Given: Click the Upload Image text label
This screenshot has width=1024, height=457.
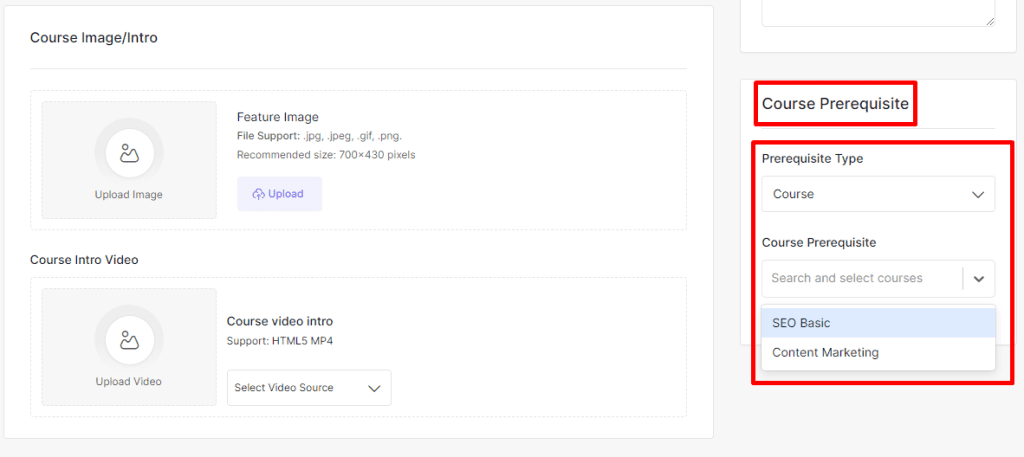Looking at the screenshot, I should pyautogui.click(x=128, y=195).
